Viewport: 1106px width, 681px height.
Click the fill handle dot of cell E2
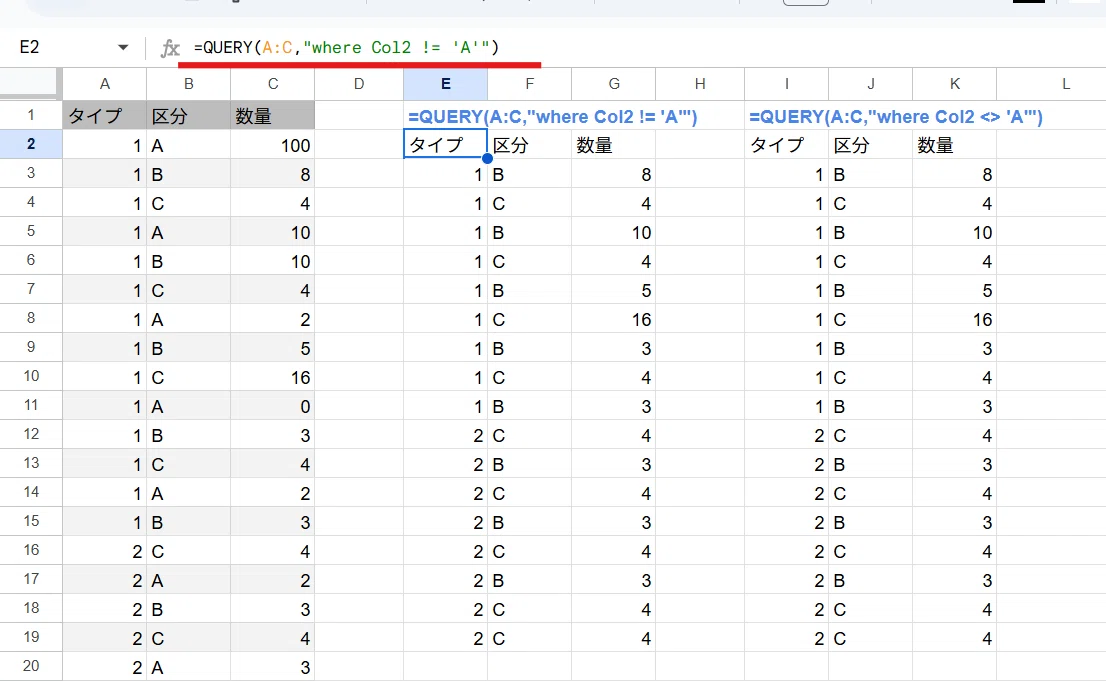487,158
